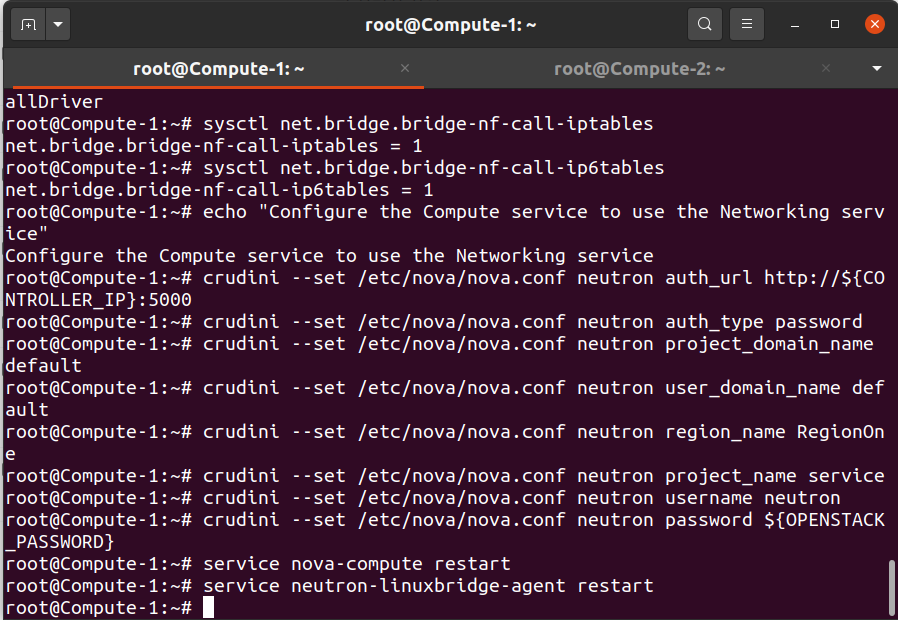This screenshot has width=898, height=620.
Task: Click the neutron-linuxbridge-agent restart command line
Action: point(329,586)
